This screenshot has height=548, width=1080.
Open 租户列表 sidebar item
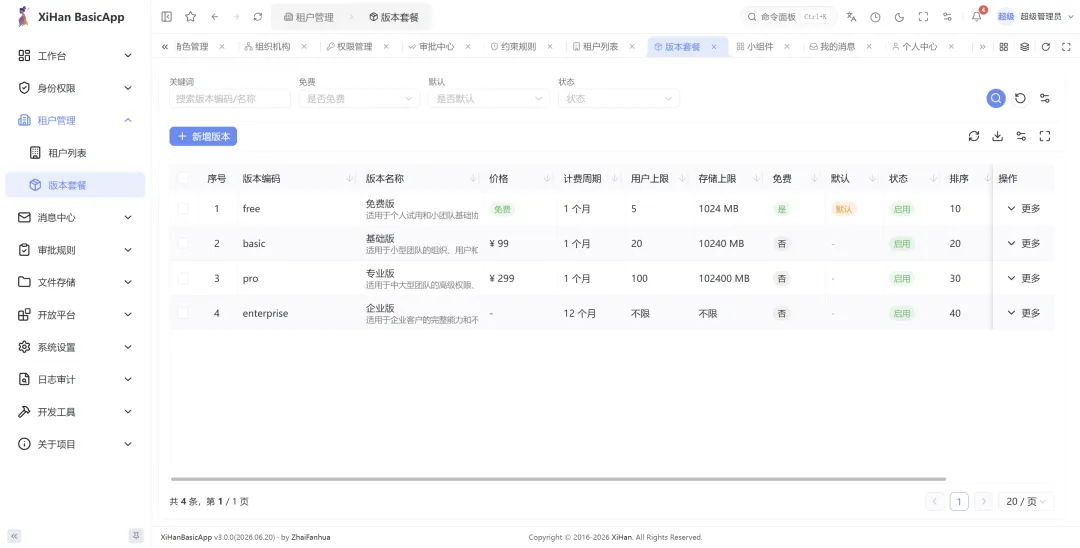tap(75, 153)
